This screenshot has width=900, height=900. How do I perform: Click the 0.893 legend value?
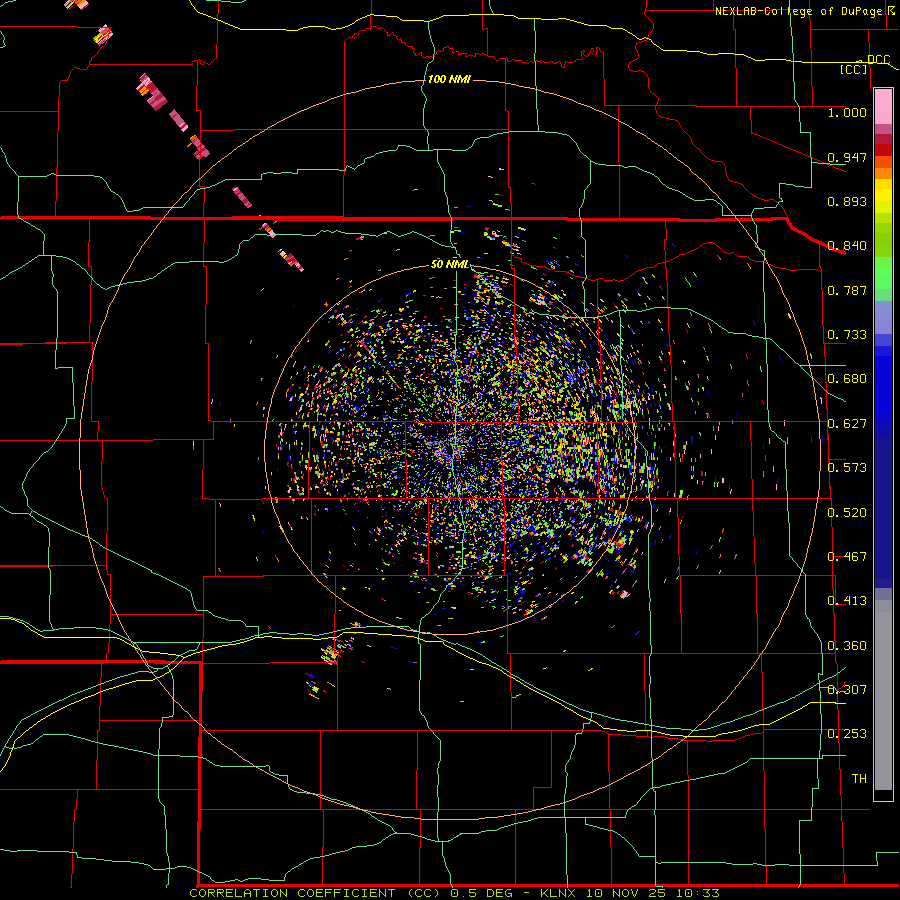tap(847, 201)
